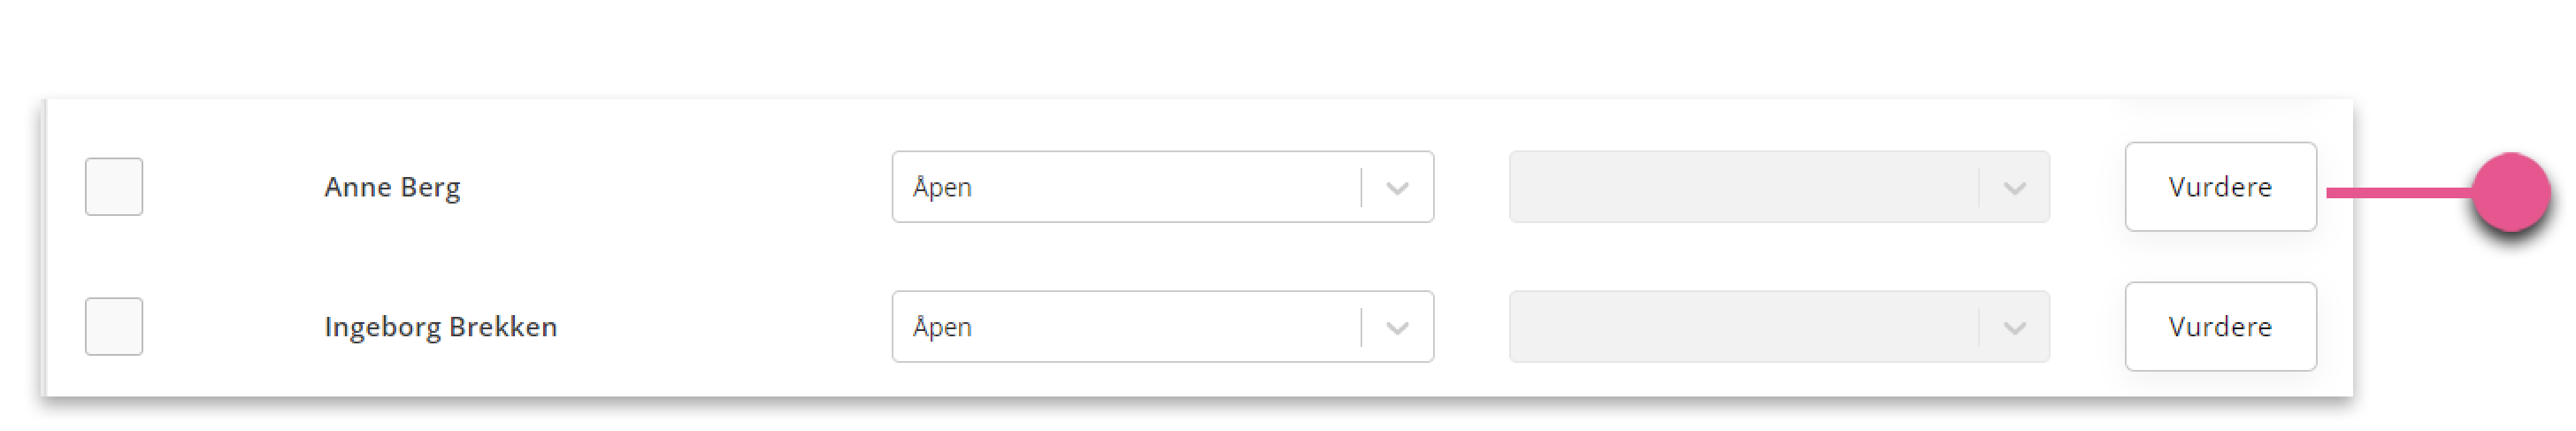The width and height of the screenshot is (2576, 431).
Task: Click the chevron arrow in Ingeborg Brekken's Åpen dropdown
Action: point(1397,328)
